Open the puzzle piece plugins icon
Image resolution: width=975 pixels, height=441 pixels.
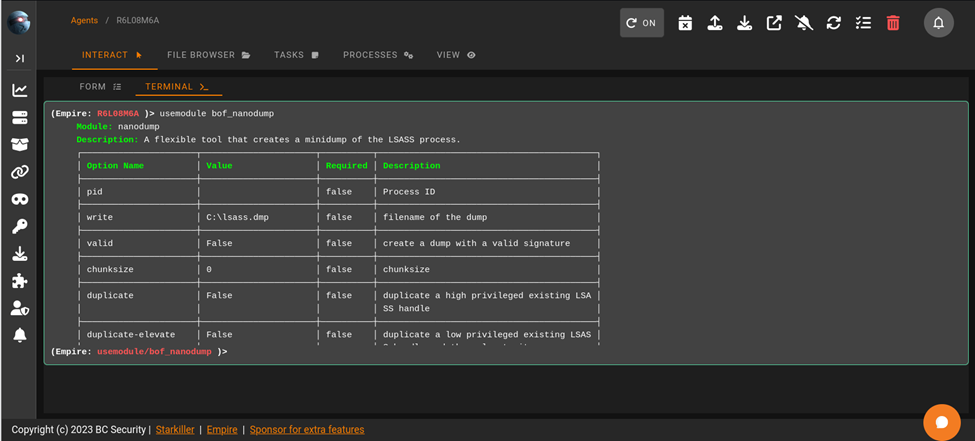(x=19, y=281)
